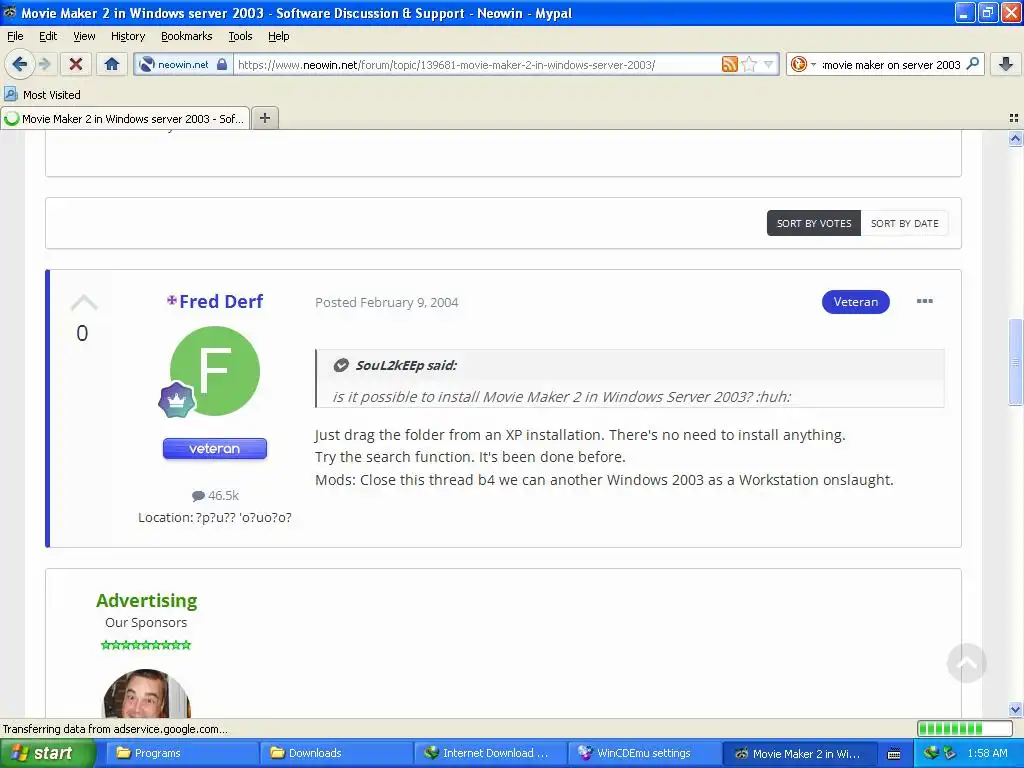The height and width of the screenshot is (768, 1024).
Task: Upvote Fred Derf's post arrow
Action: 84,302
